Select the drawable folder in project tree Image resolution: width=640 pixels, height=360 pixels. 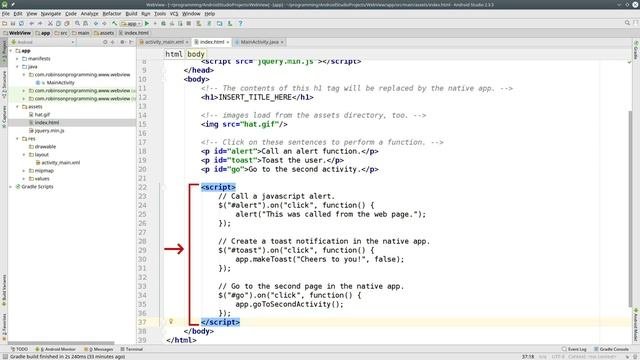(x=42, y=147)
